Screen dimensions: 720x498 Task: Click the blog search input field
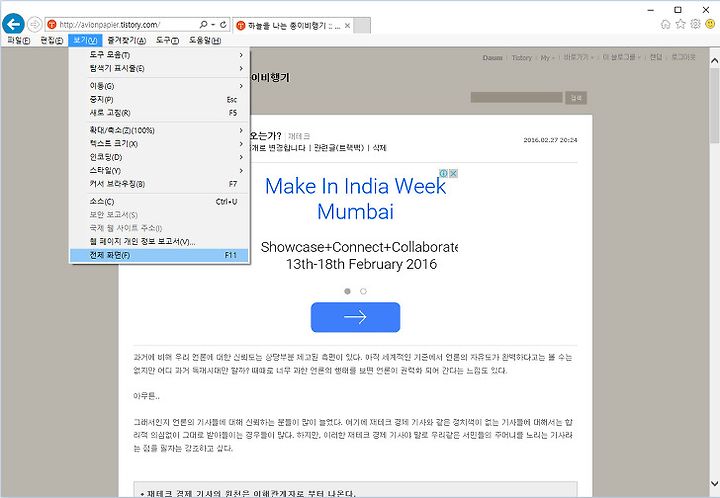517,97
